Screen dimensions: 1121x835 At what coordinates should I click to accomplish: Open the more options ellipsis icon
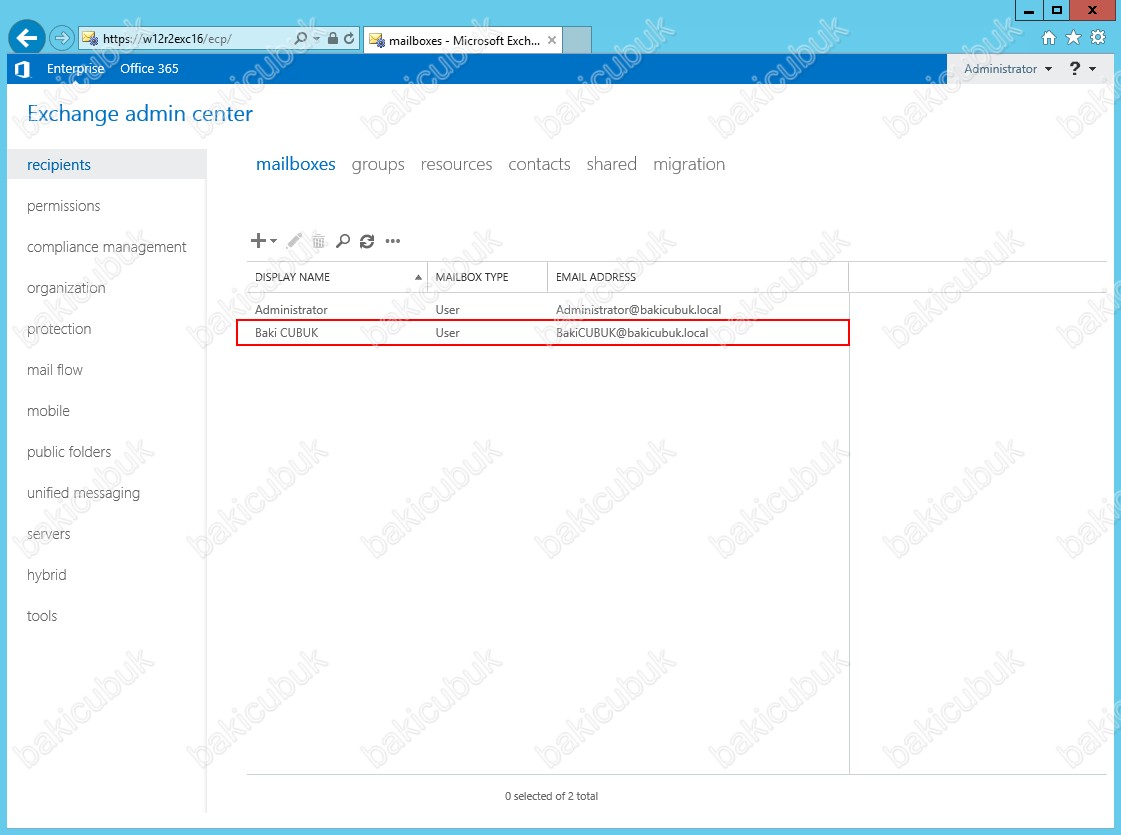[393, 241]
